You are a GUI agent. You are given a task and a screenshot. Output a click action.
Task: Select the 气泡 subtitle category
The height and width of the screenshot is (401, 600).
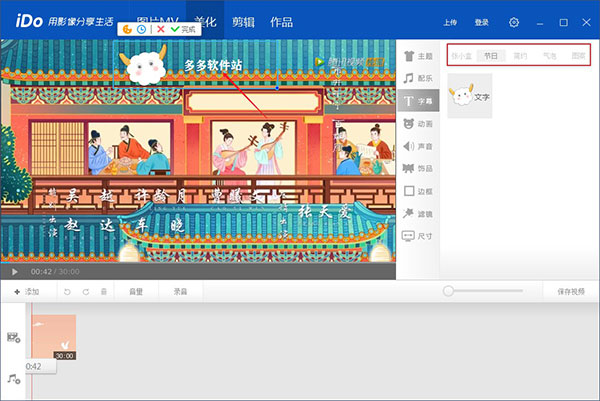[549, 56]
